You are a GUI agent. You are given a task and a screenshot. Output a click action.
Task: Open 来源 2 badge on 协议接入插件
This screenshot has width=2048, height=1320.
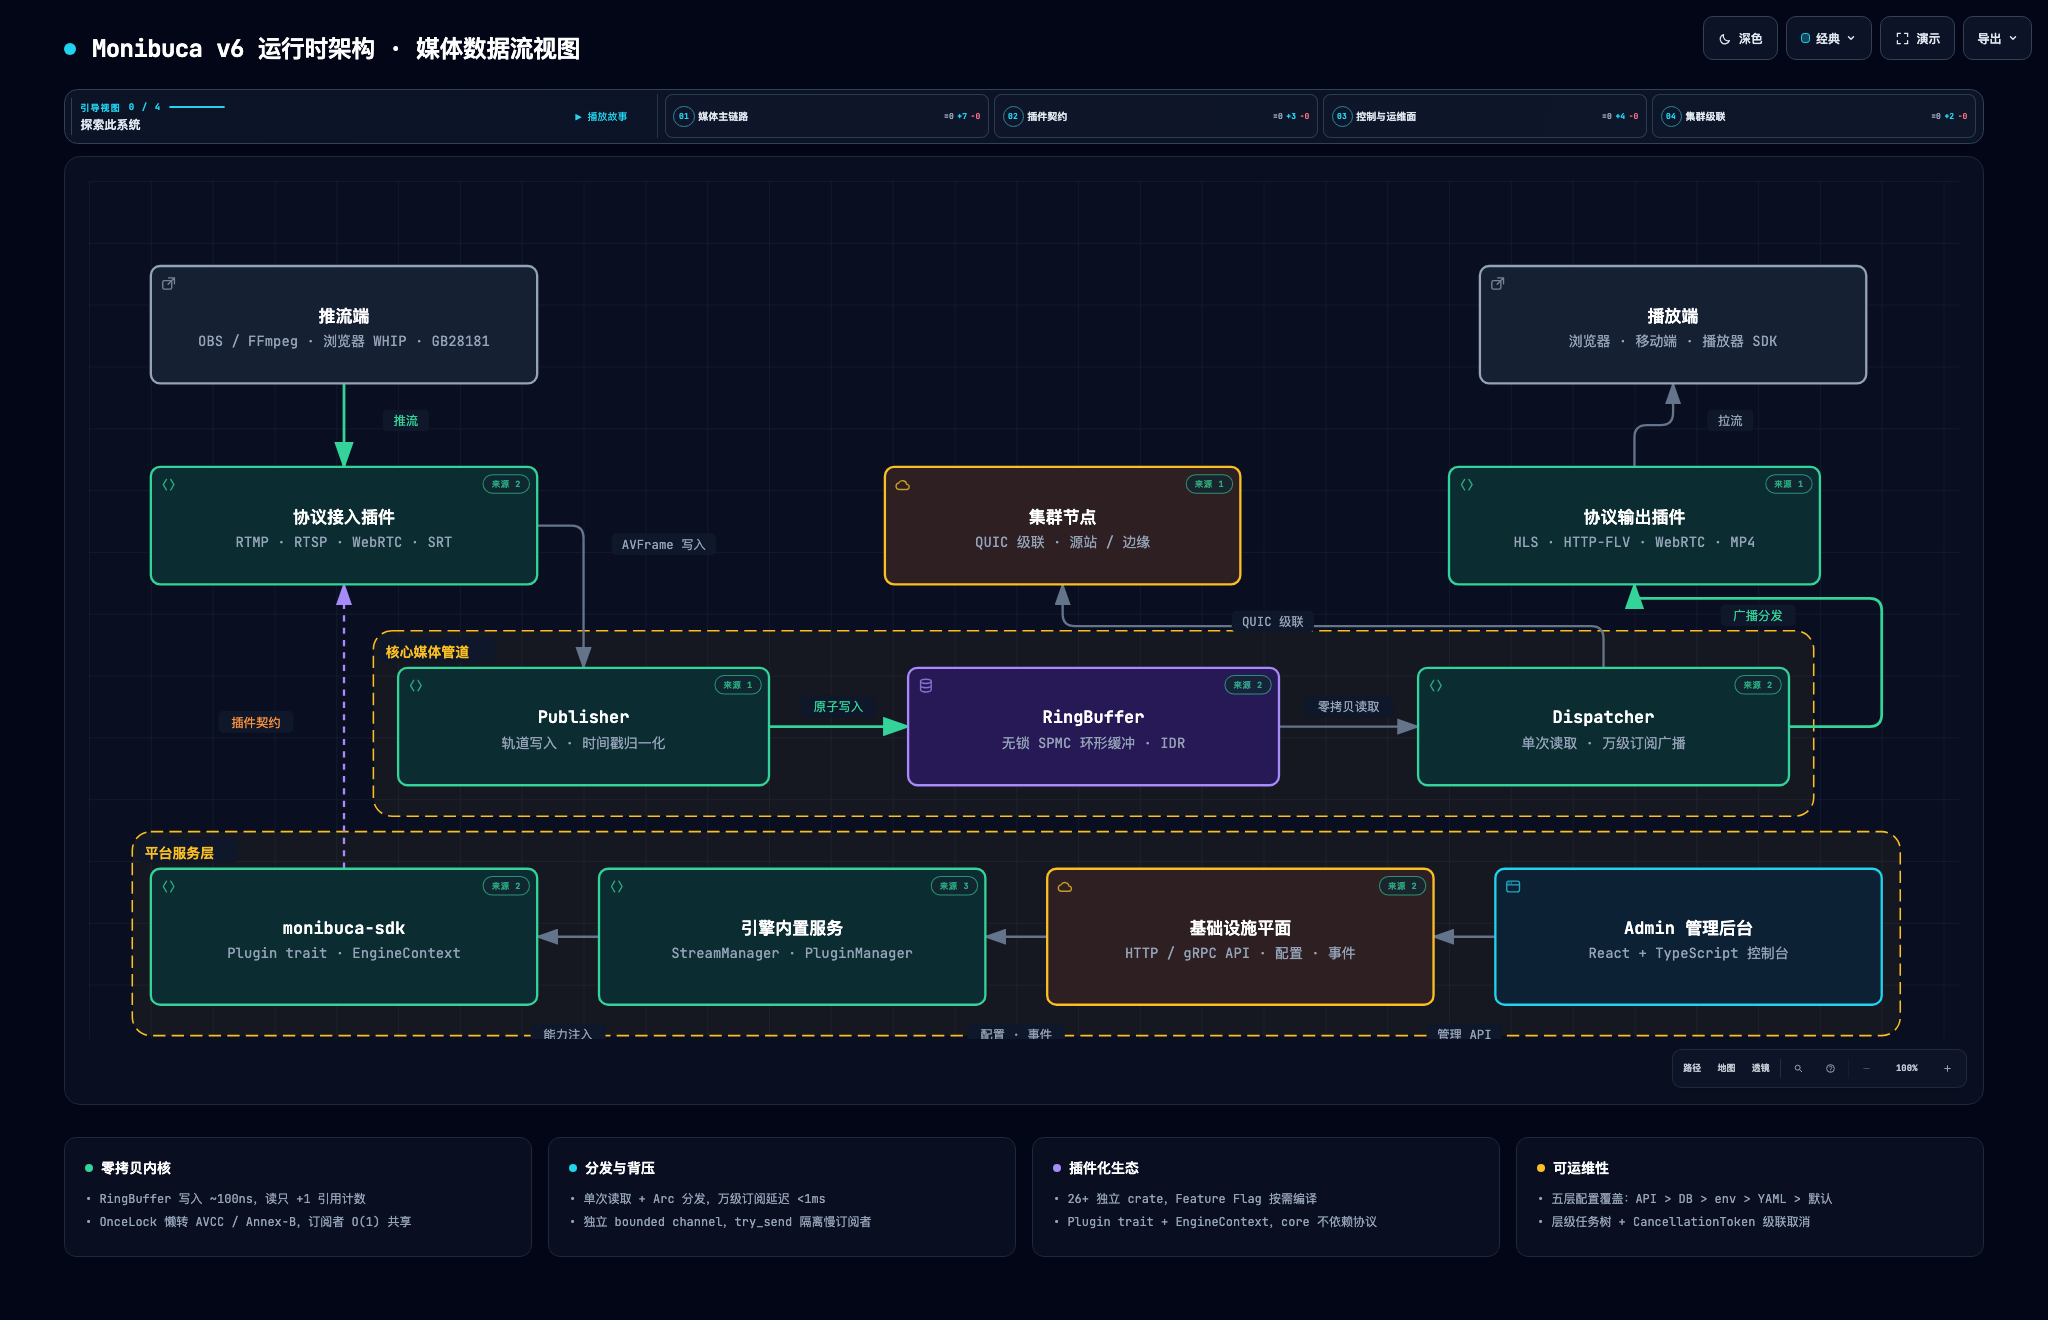click(506, 484)
